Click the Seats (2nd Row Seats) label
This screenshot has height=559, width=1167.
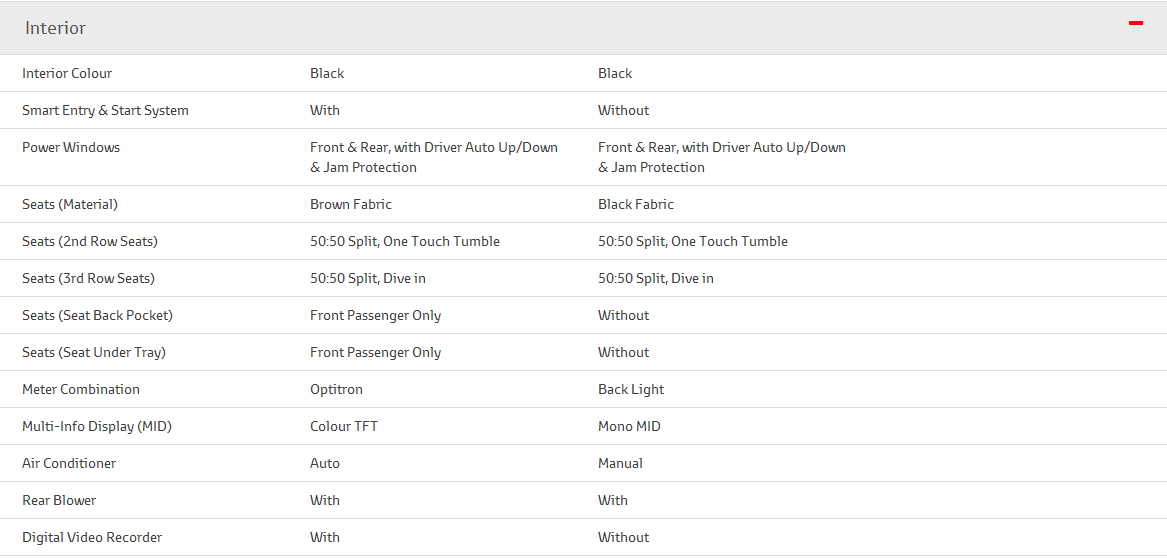click(x=90, y=241)
